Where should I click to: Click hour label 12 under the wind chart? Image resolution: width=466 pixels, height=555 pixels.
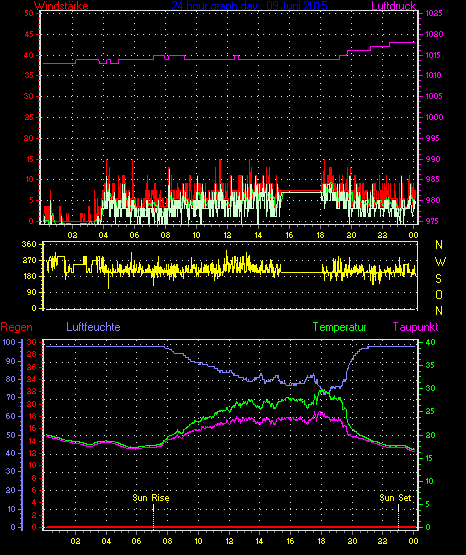click(227, 235)
